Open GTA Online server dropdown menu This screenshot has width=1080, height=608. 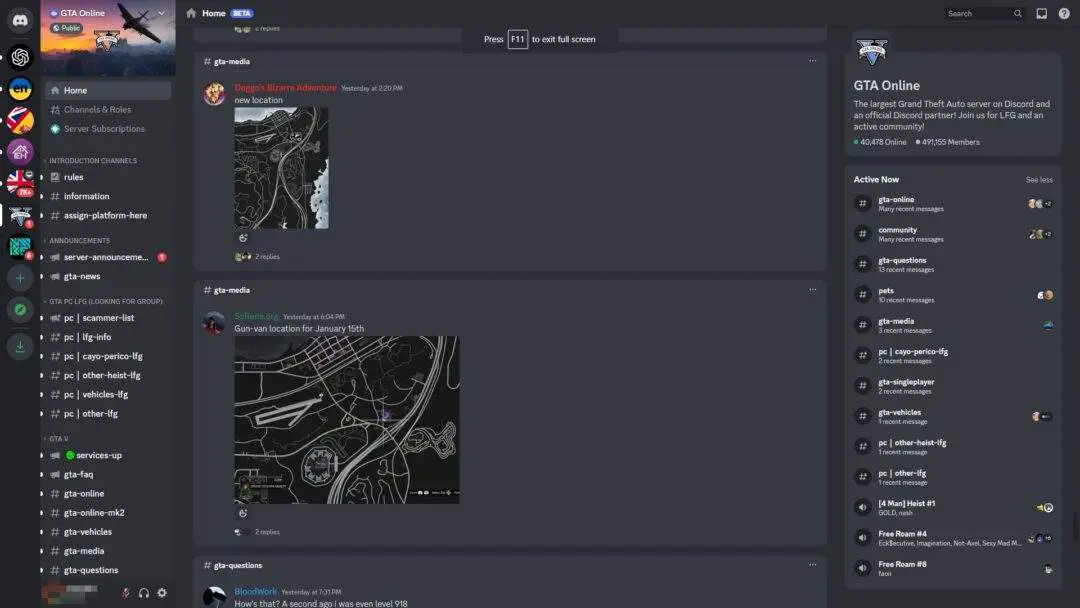pyautogui.click(x=161, y=13)
